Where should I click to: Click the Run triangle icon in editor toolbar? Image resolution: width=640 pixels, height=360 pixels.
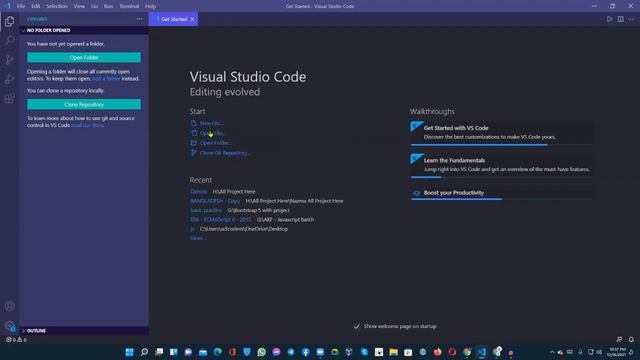[x=609, y=19]
